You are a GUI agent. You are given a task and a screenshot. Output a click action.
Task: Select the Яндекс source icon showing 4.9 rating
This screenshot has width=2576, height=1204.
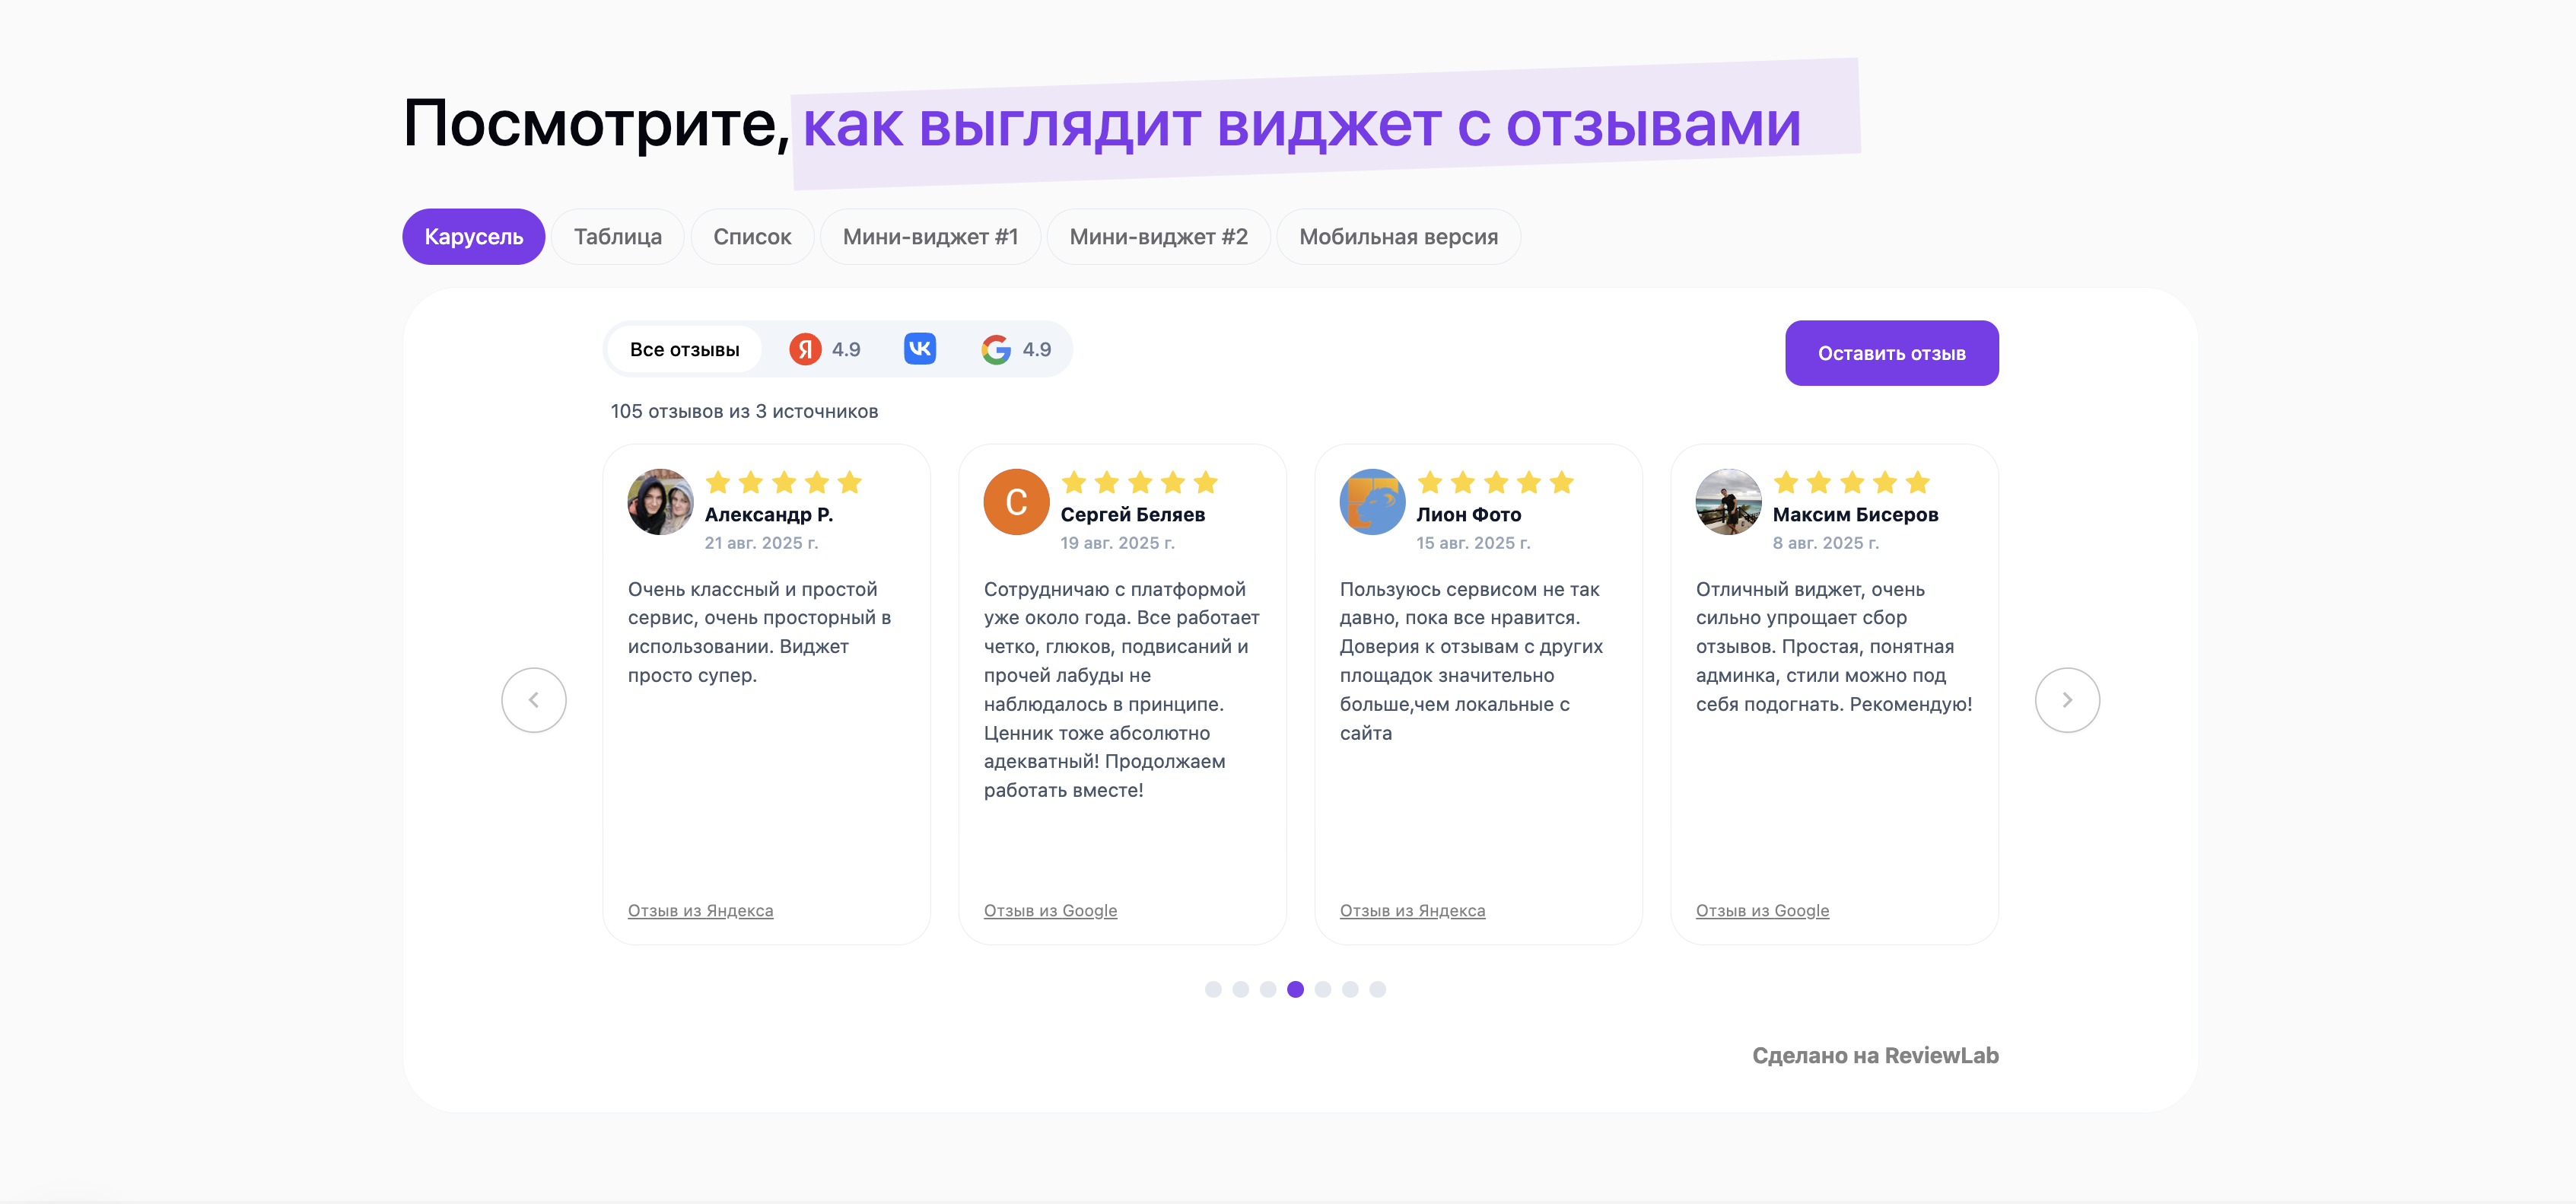806,349
